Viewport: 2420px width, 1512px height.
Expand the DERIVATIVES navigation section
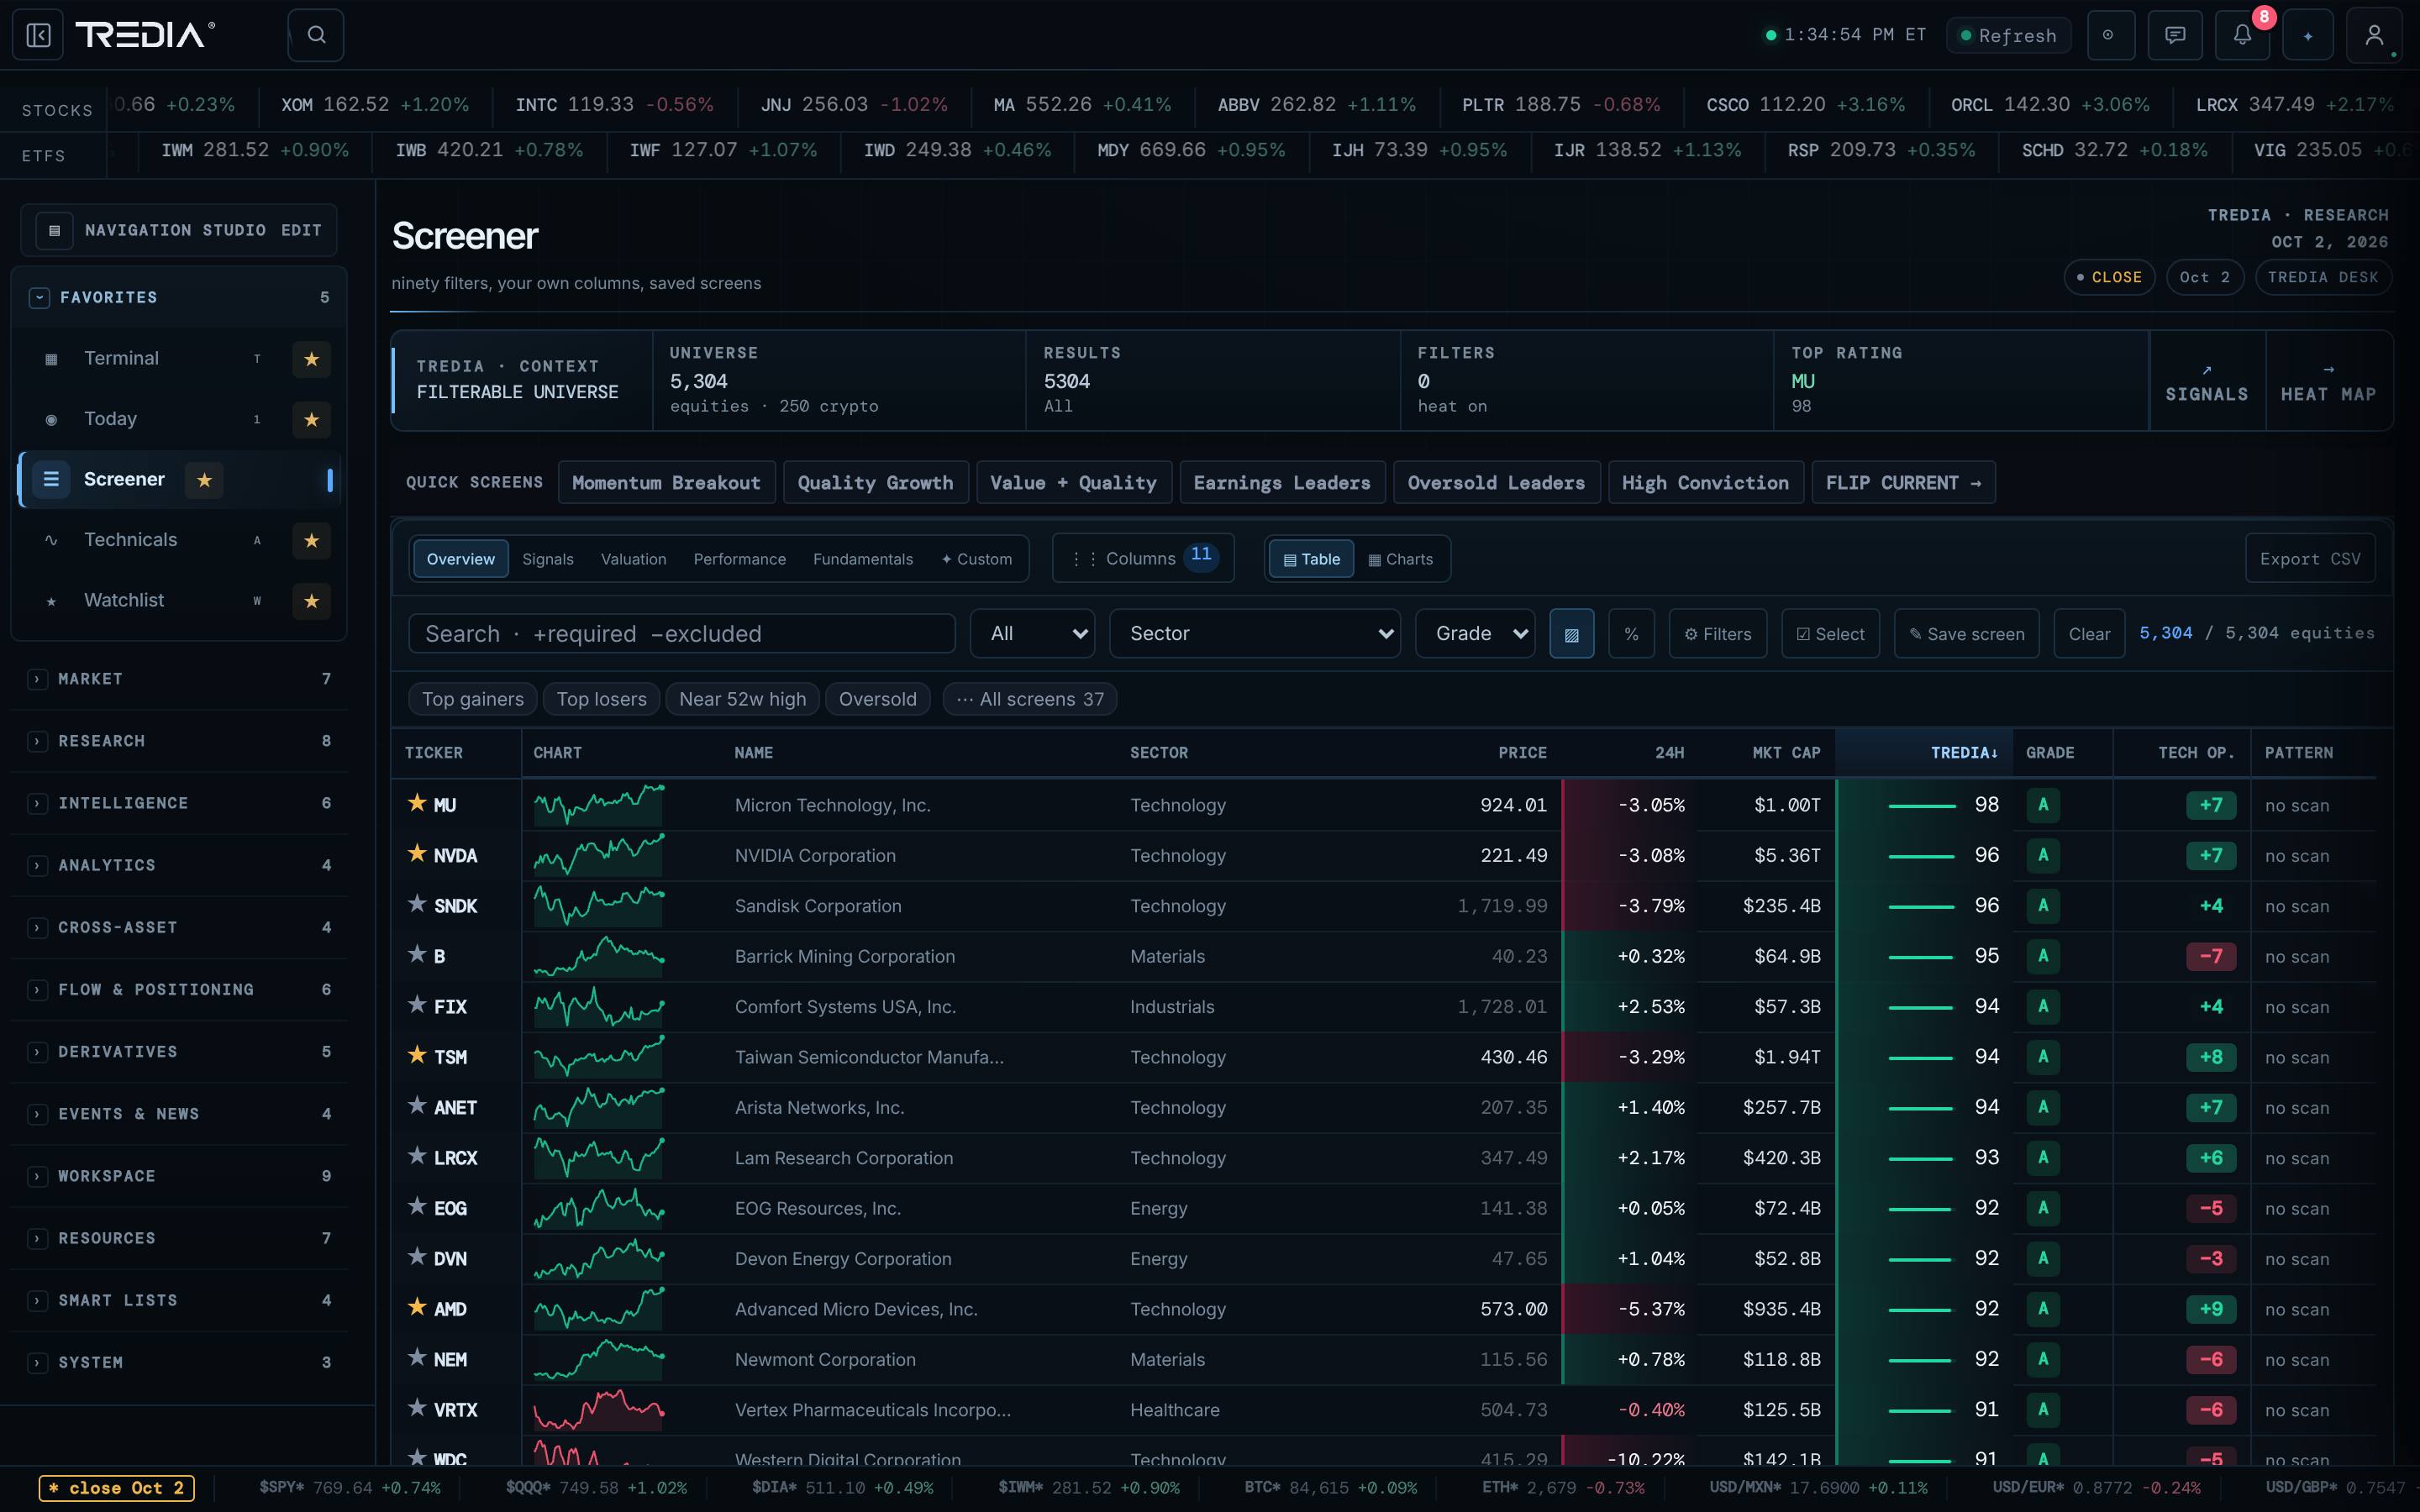point(180,1052)
